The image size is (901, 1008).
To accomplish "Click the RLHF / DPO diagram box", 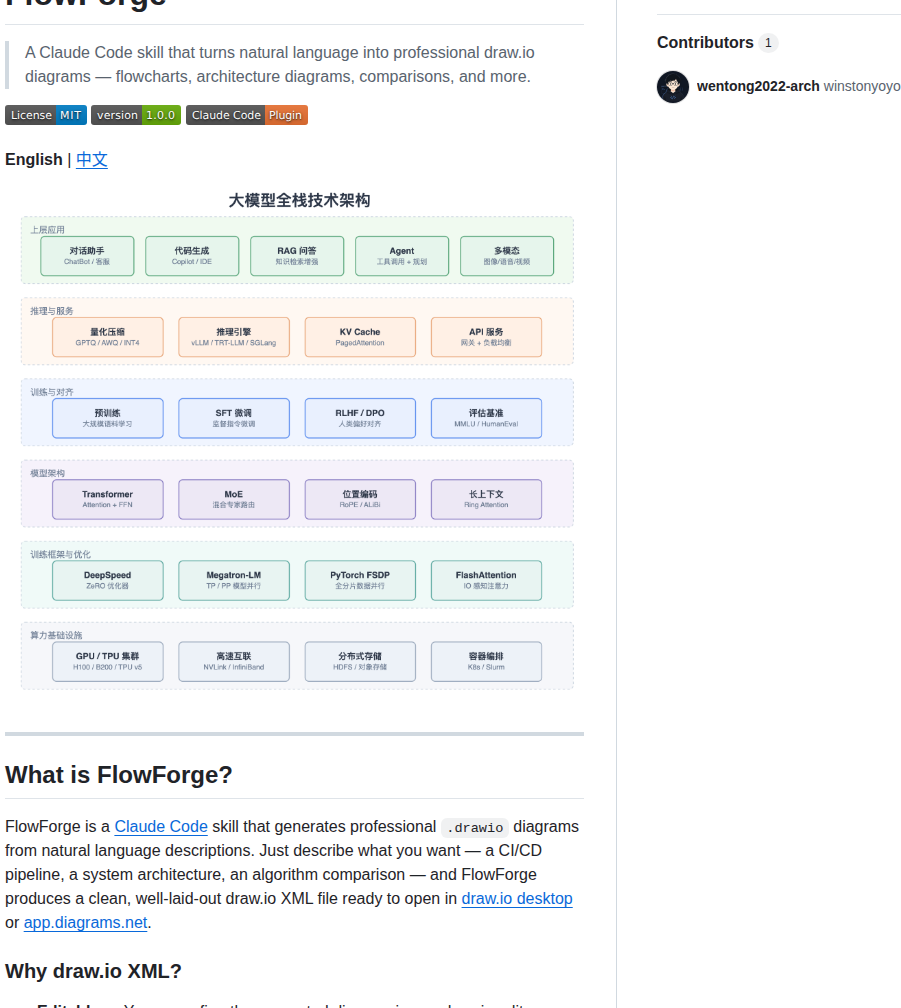I will pos(360,418).
